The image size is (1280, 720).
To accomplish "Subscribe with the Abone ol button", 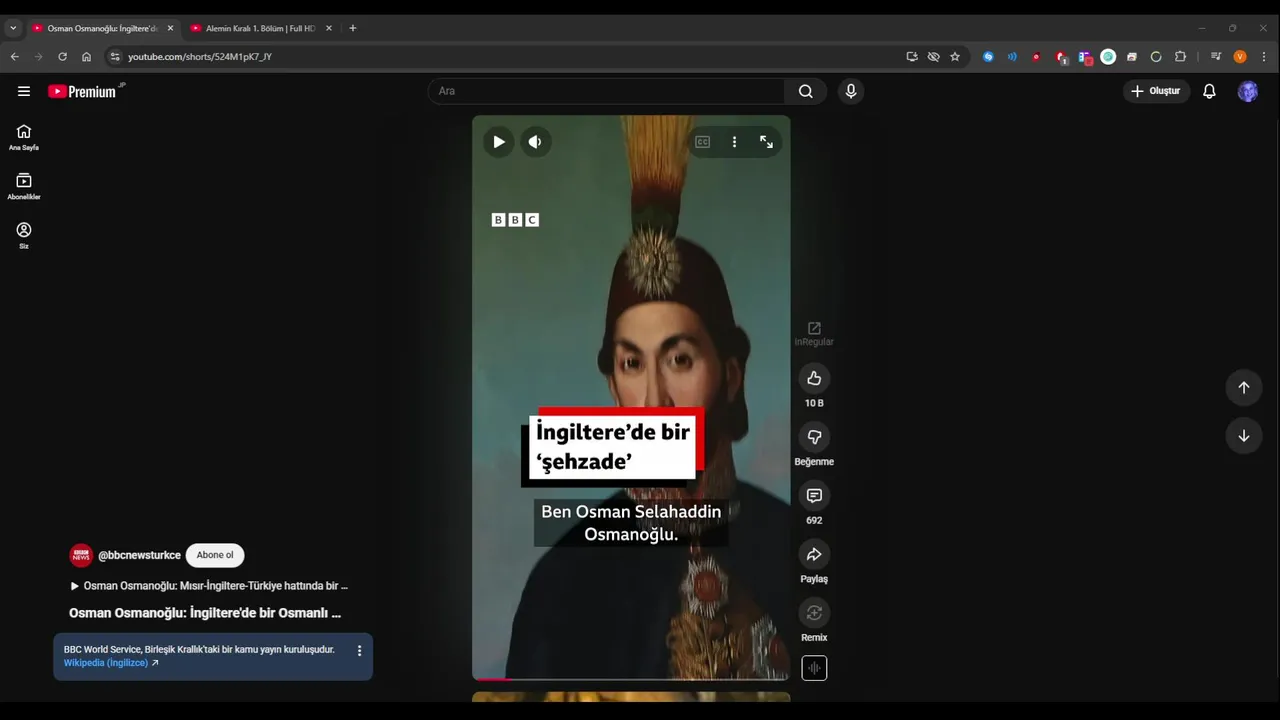I will 215,555.
